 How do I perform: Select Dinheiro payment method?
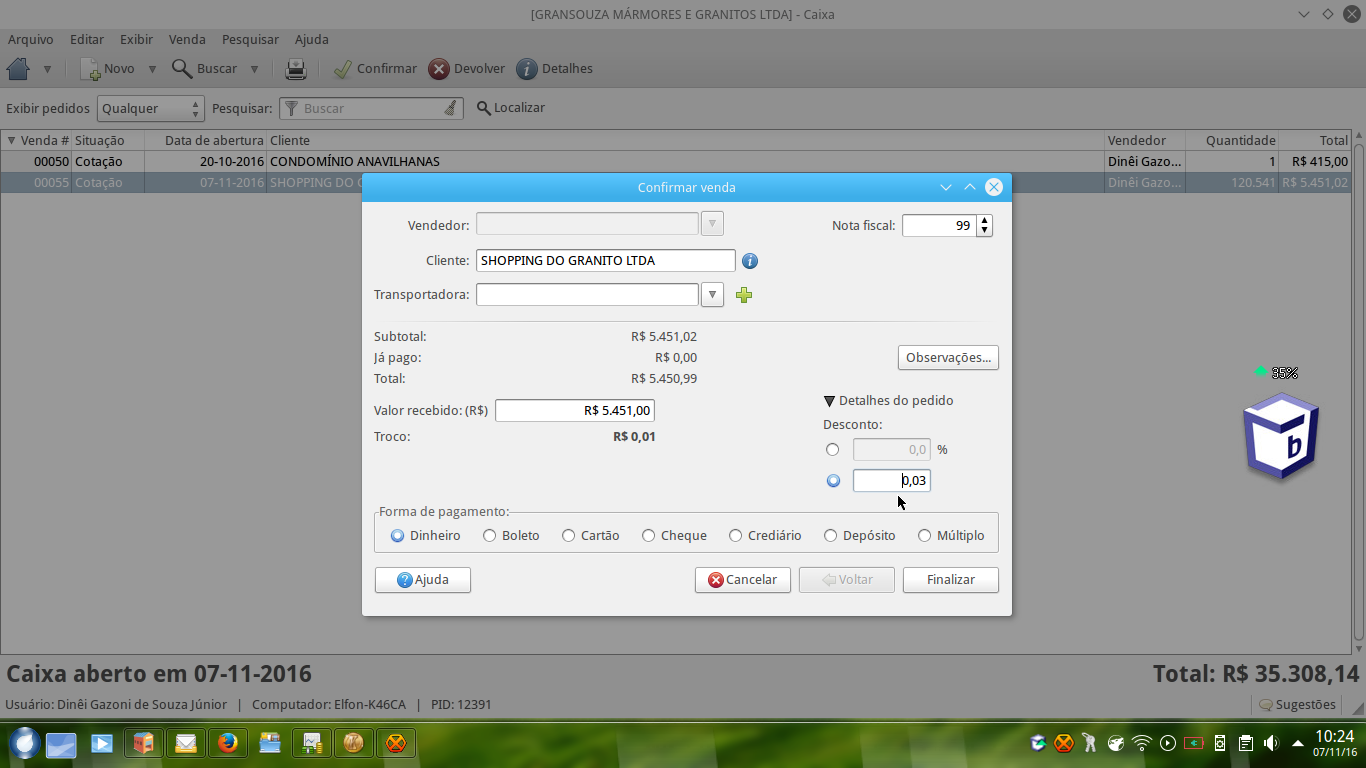[x=425, y=535]
